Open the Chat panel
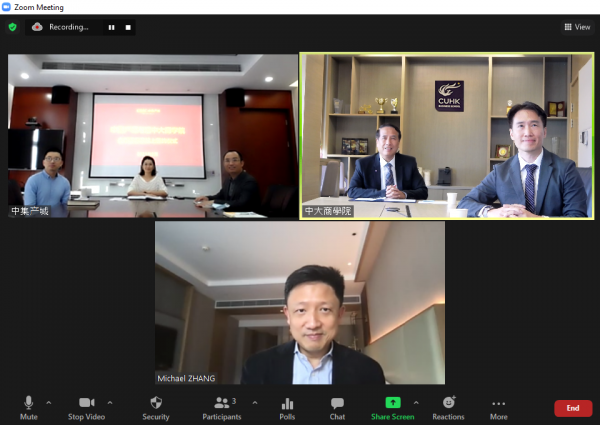This screenshot has width=600, height=425. pyautogui.click(x=337, y=405)
